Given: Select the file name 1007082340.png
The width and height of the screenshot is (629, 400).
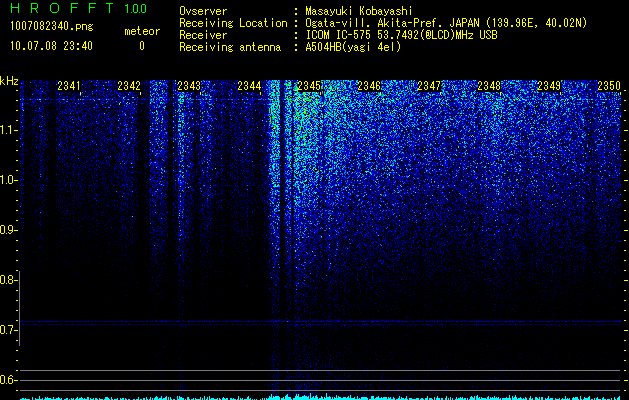Looking at the screenshot, I should (x=52, y=27).
